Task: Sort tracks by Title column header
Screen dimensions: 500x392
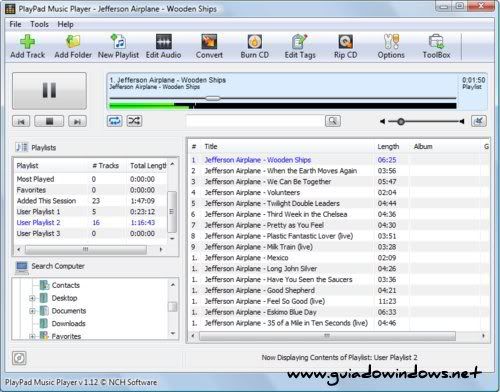Action: coord(211,147)
